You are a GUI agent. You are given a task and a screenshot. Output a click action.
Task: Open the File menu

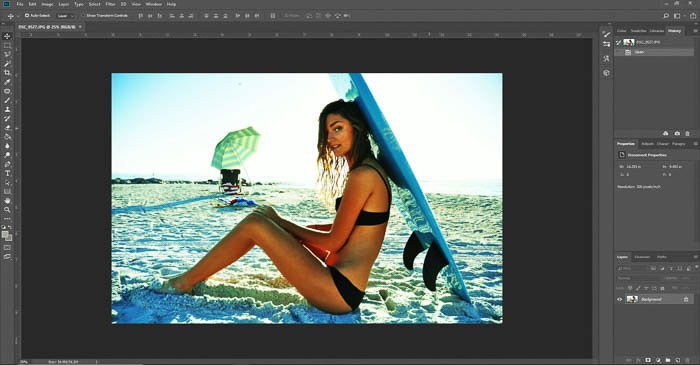[x=20, y=4]
